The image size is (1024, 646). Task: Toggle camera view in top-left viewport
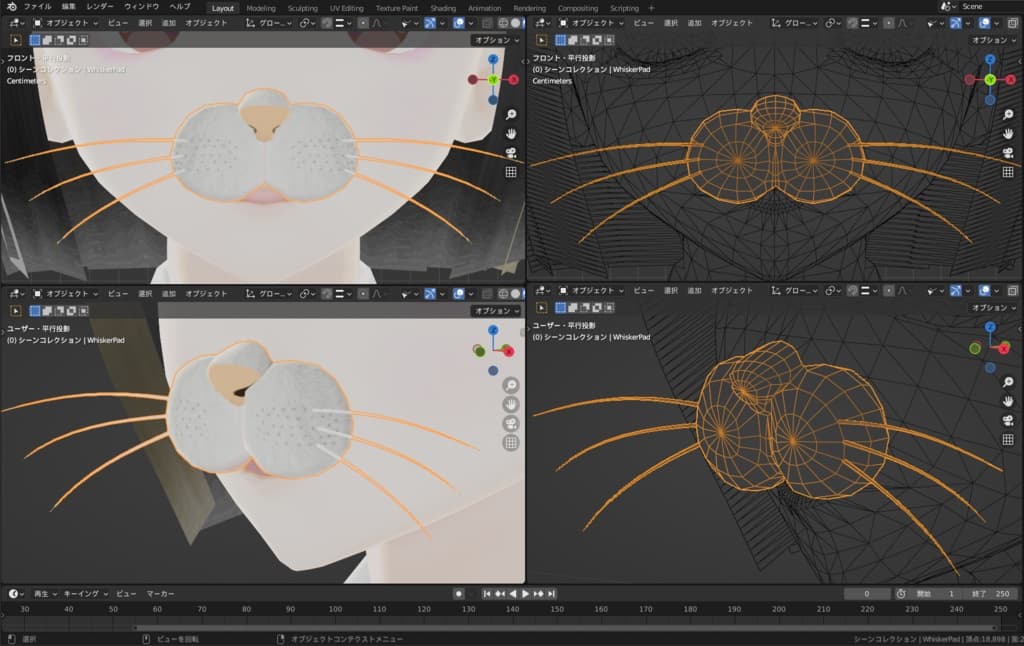[511, 153]
